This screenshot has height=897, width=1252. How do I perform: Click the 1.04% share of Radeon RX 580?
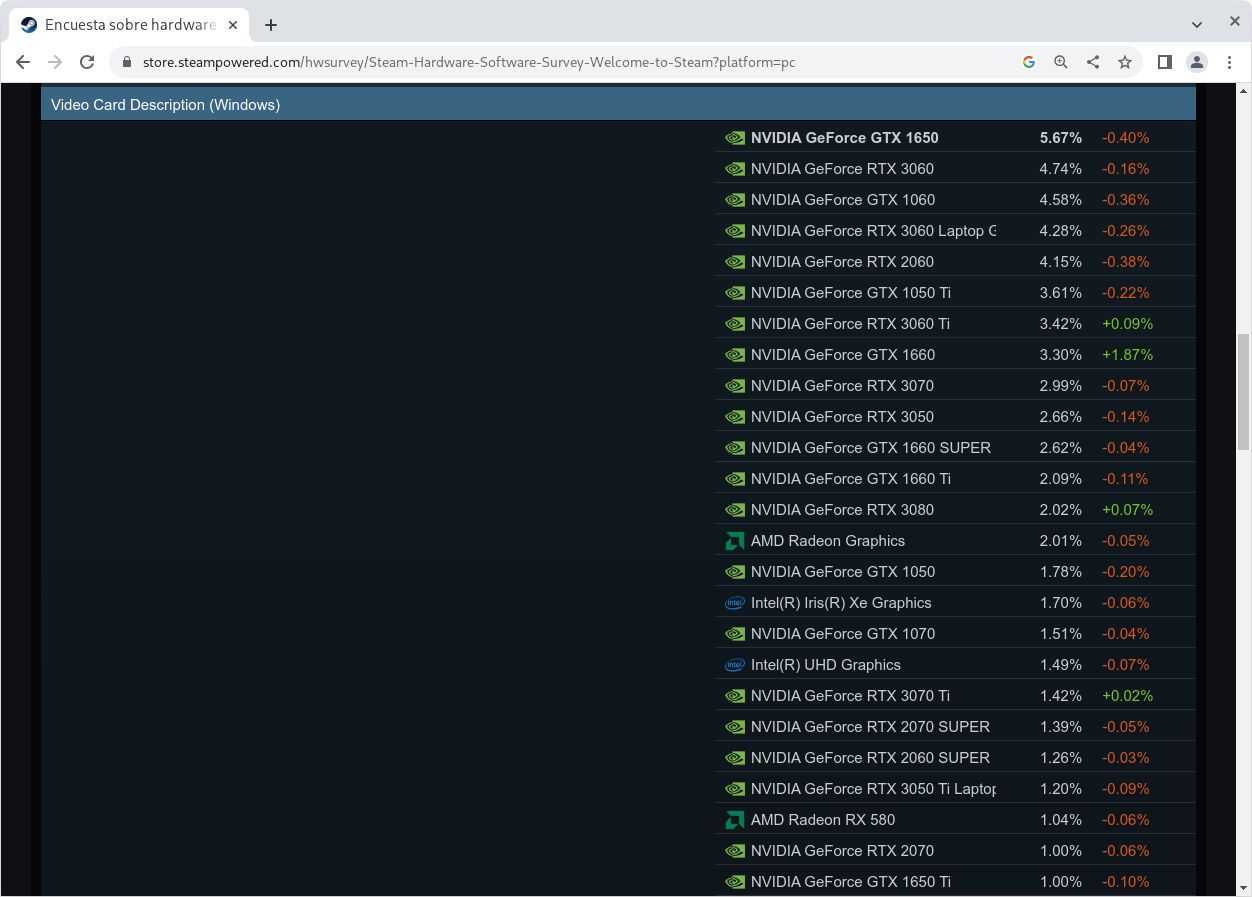pyautogui.click(x=1061, y=820)
